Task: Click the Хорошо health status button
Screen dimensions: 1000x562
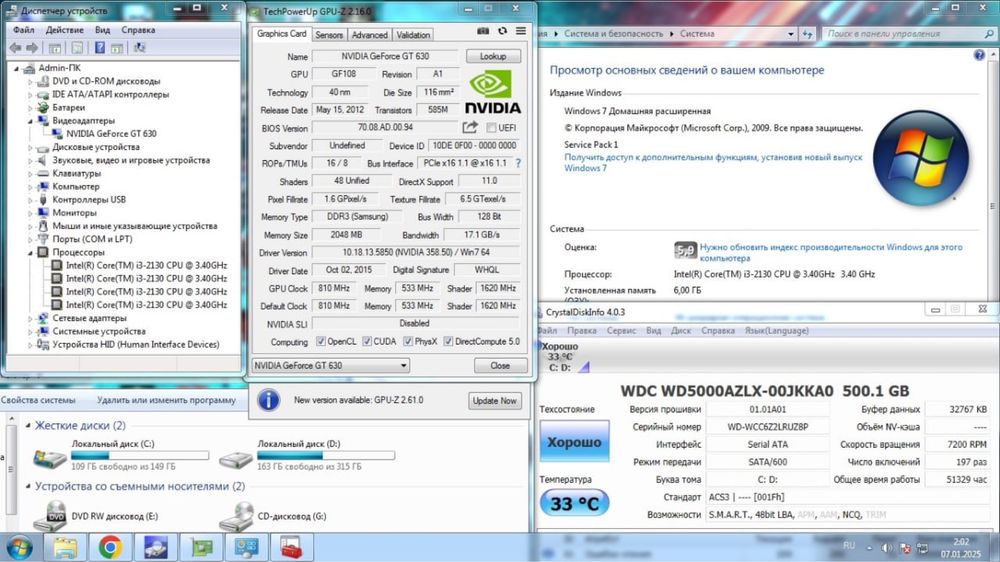Action: coord(574,441)
